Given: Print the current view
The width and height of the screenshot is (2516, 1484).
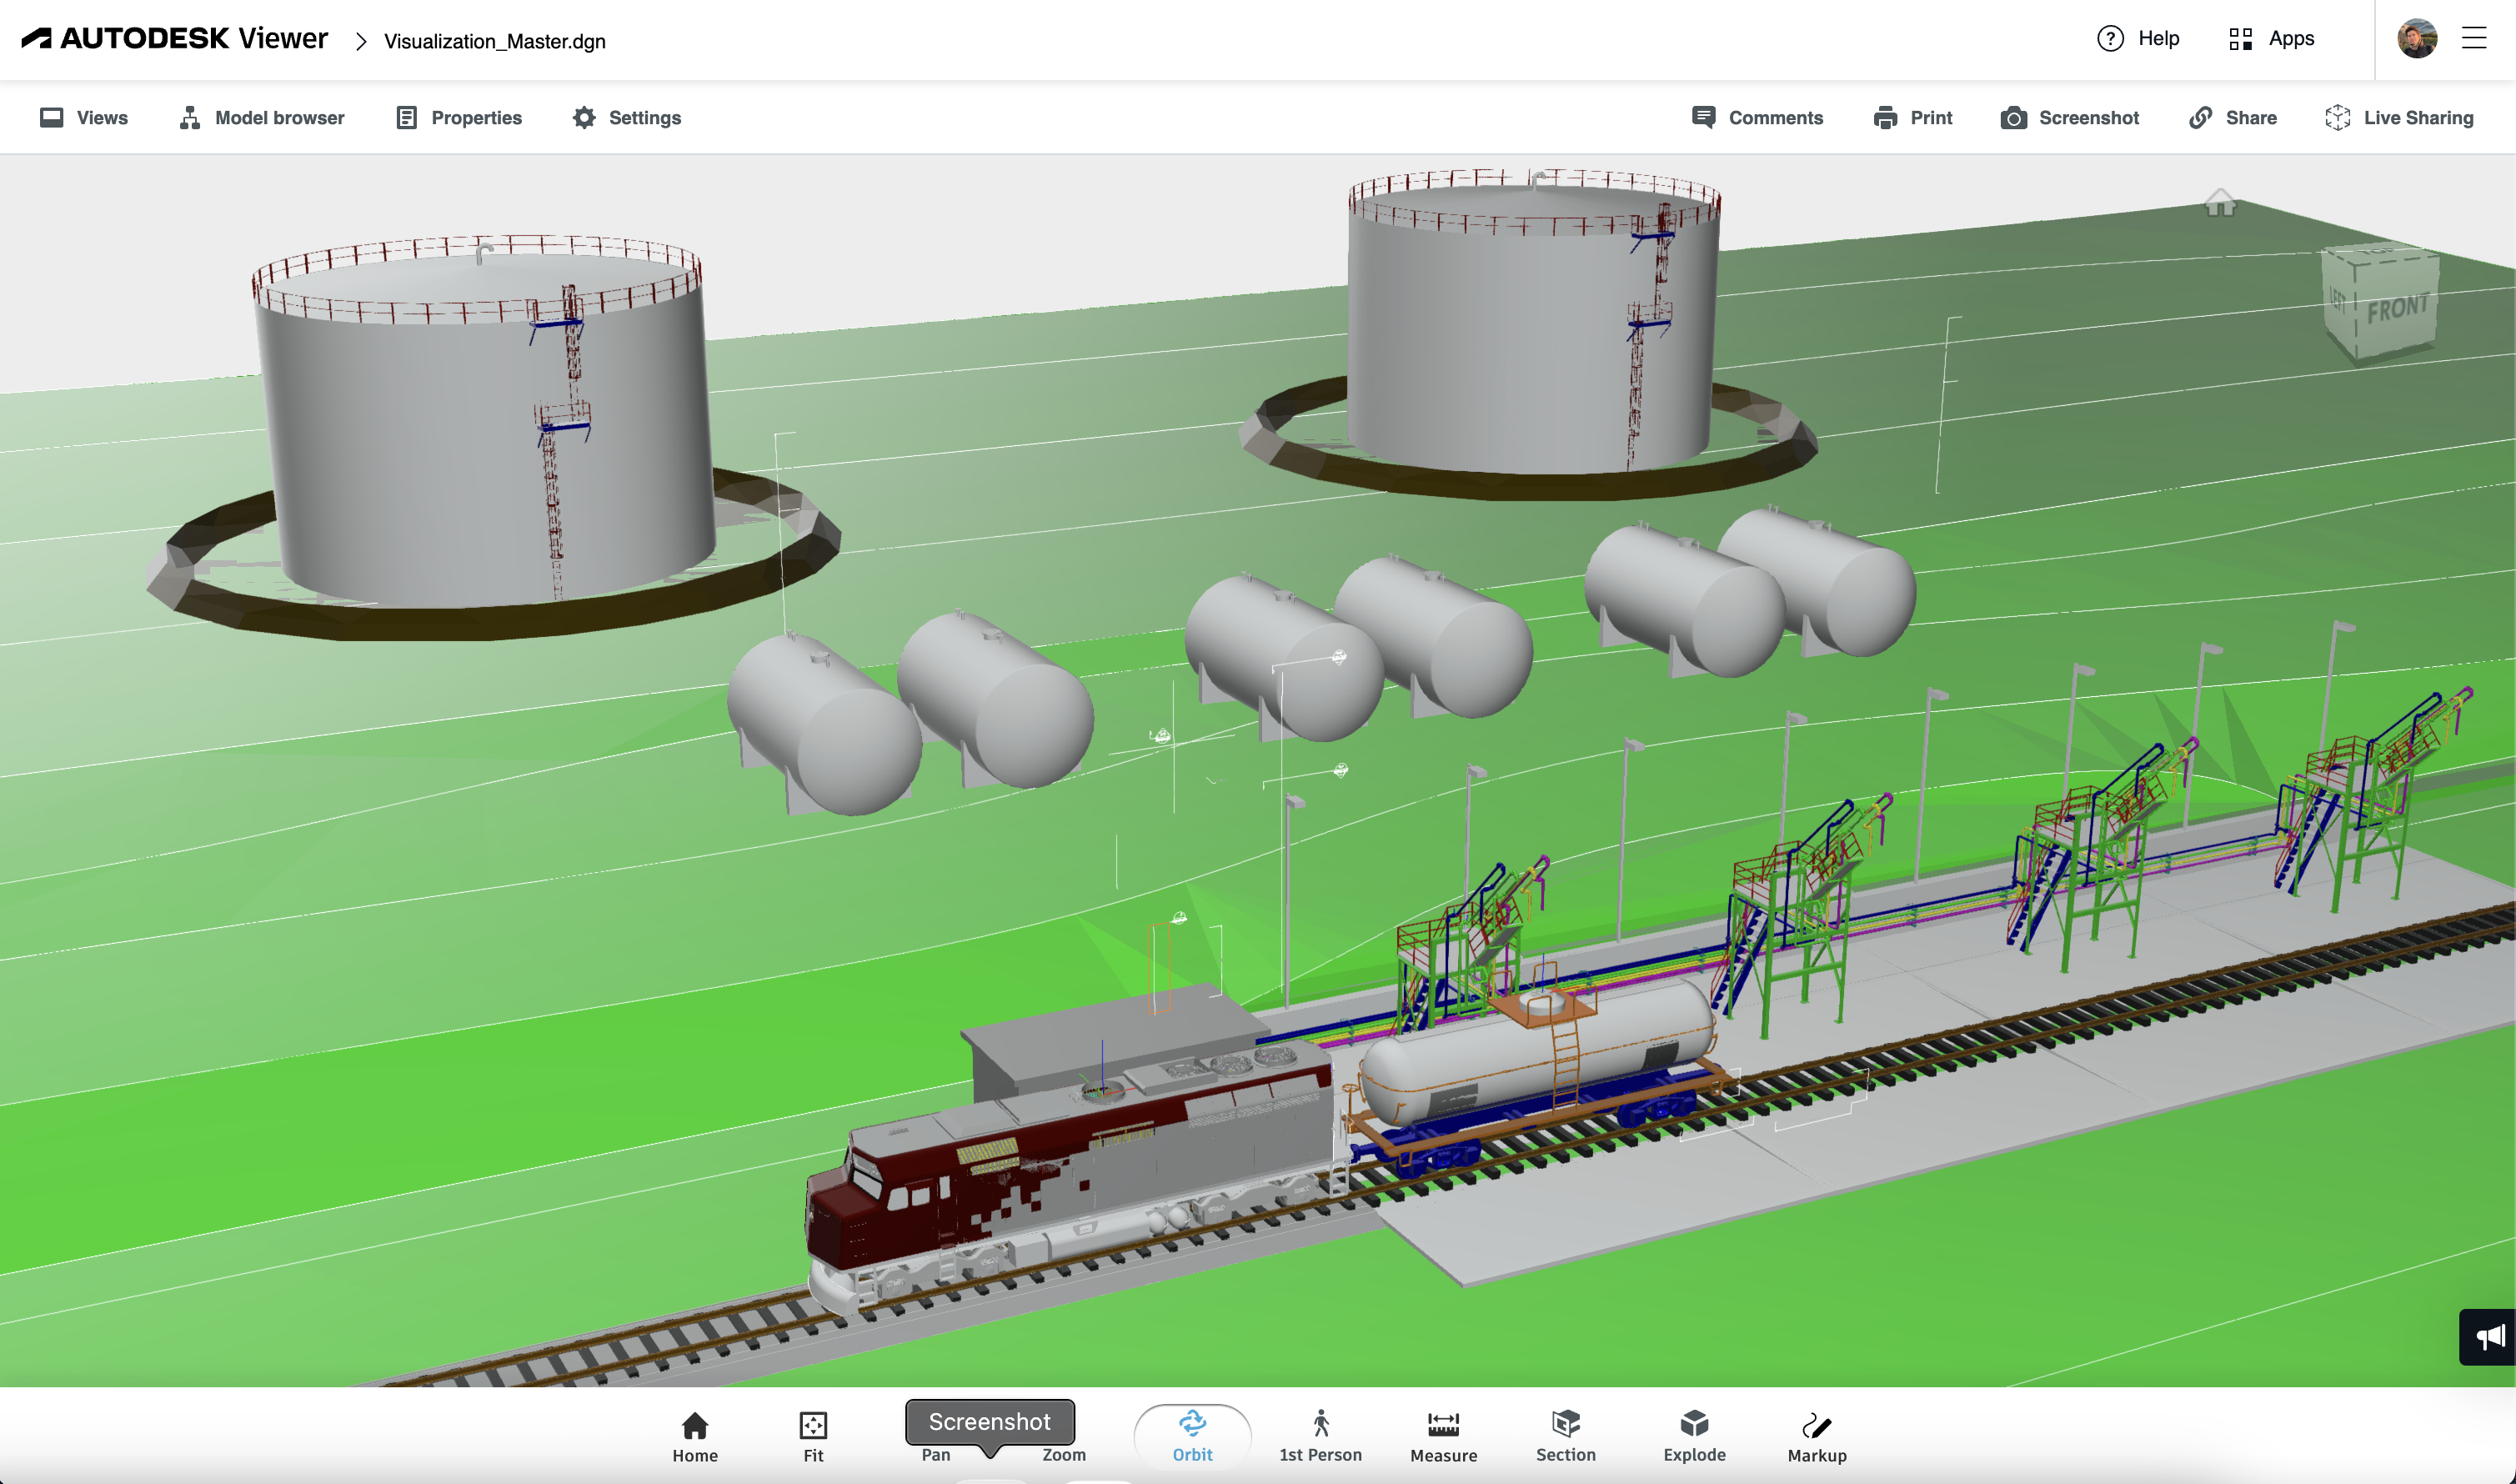Looking at the screenshot, I should click(1912, 118).
